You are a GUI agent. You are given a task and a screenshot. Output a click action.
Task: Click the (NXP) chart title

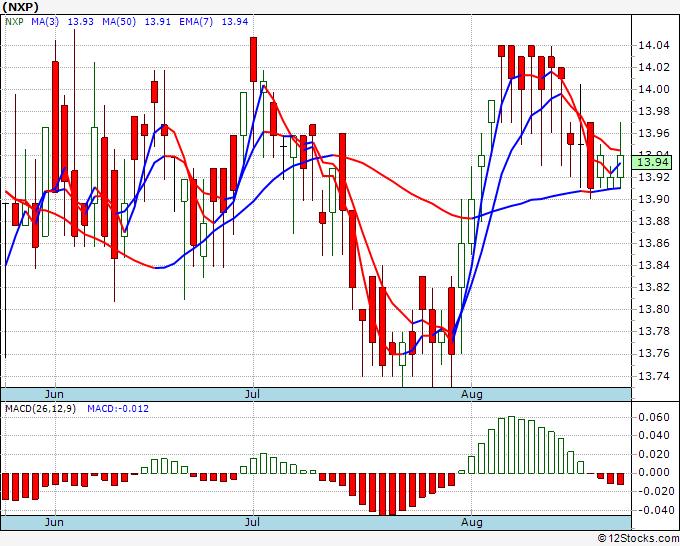tap(20, 7)
